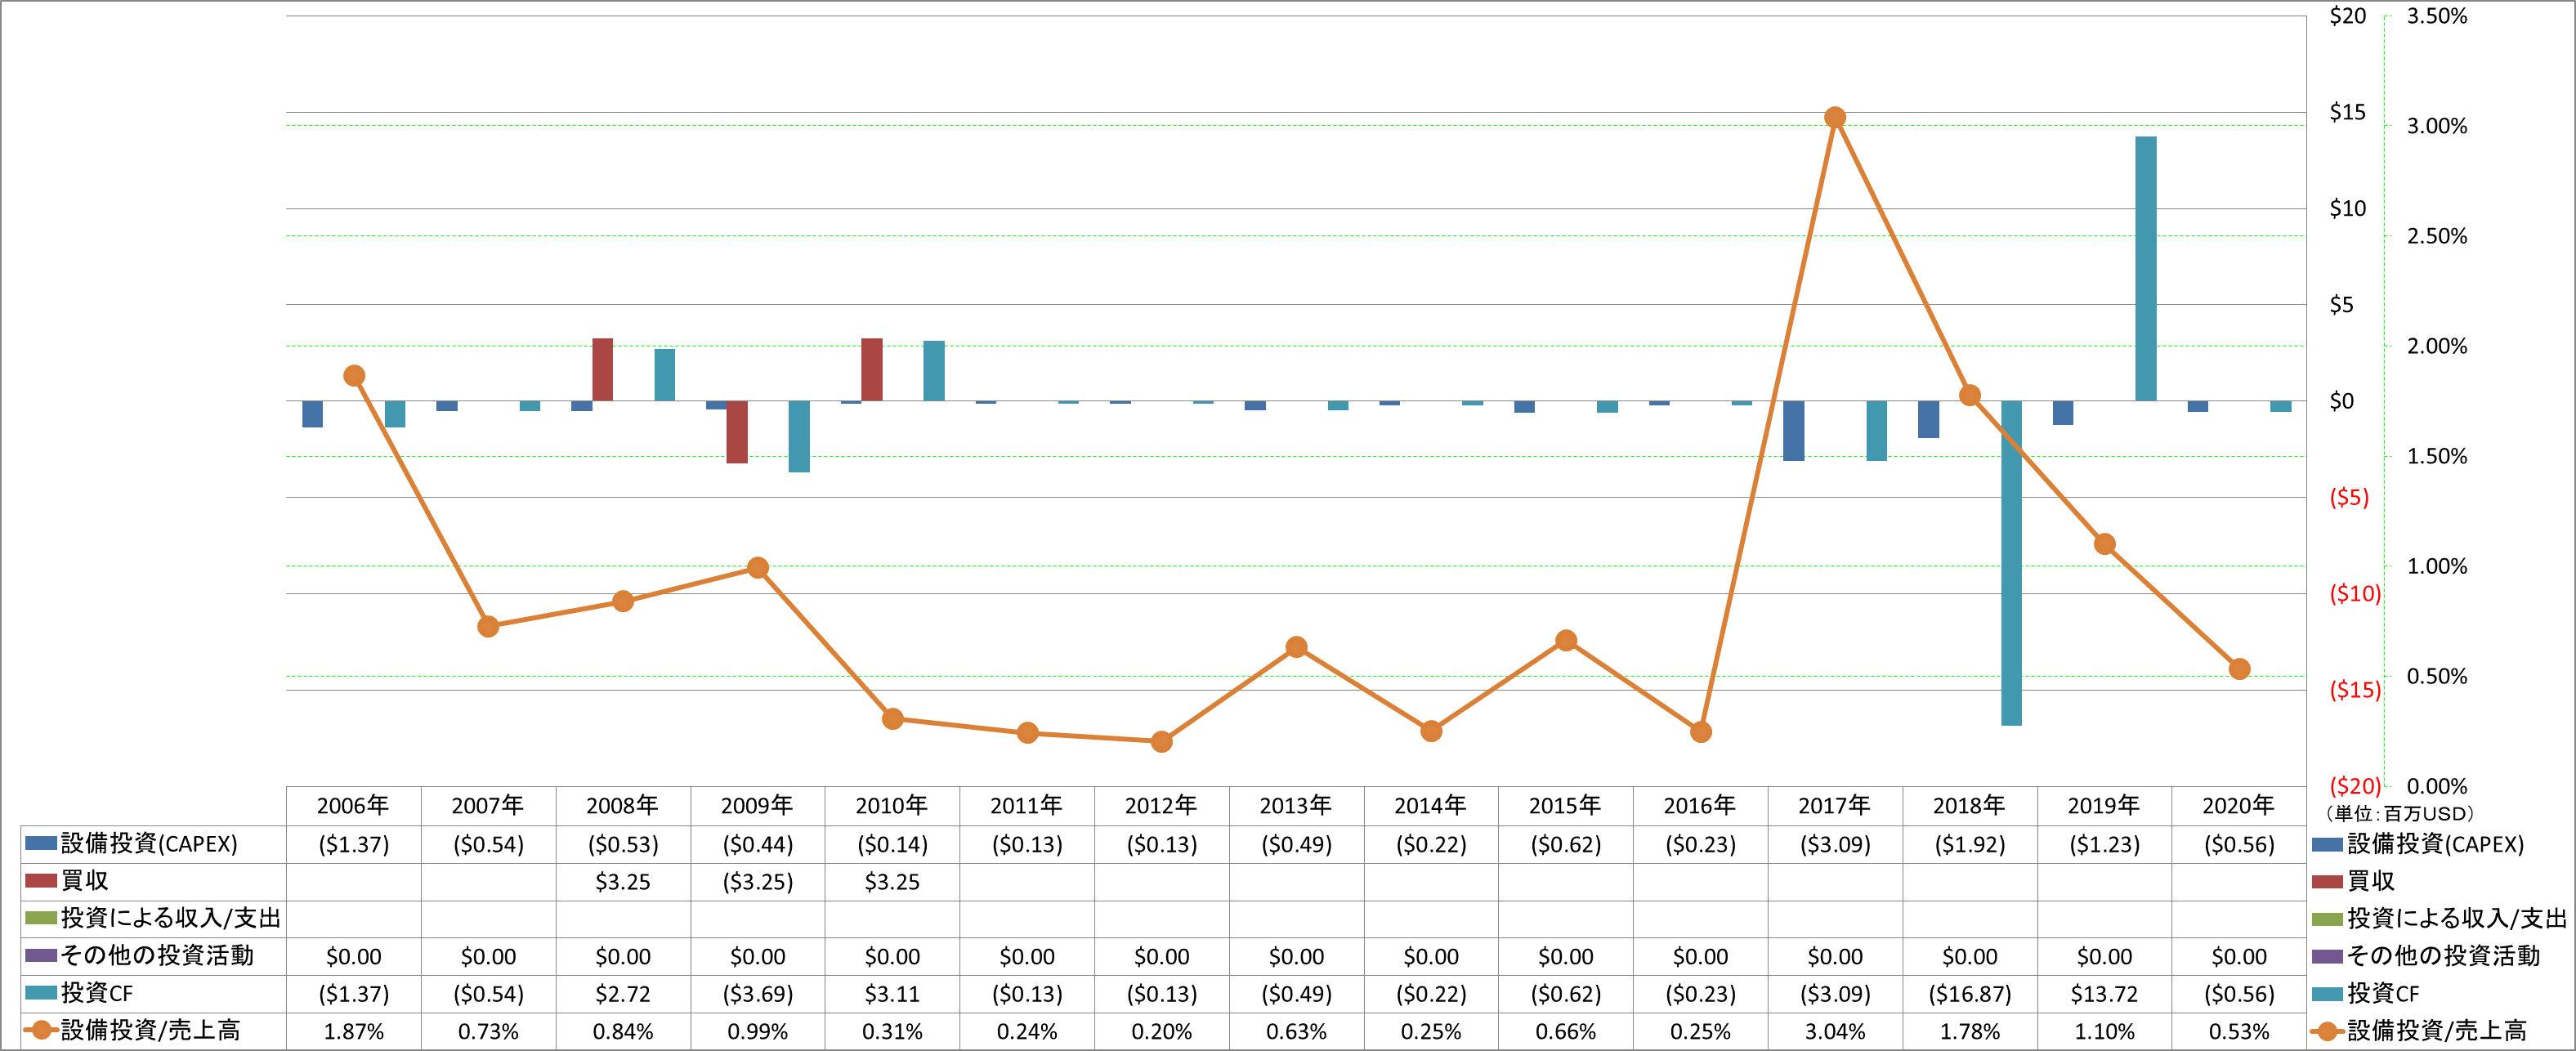Click the 投資CF teal legend swatch on left
2576x1051 pixels.
pos(41,993)
